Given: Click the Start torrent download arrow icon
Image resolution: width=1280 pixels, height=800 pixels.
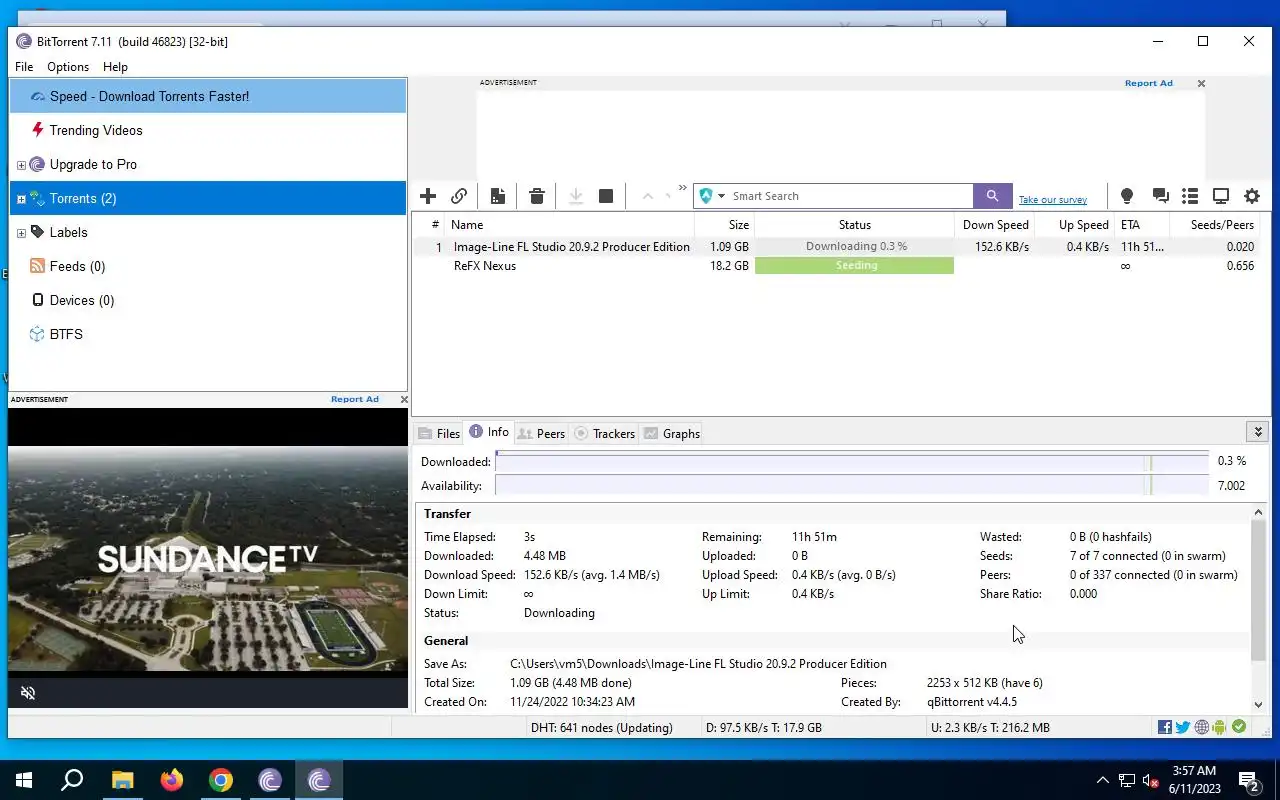Looking at the screenshot, I should [576, 196].
